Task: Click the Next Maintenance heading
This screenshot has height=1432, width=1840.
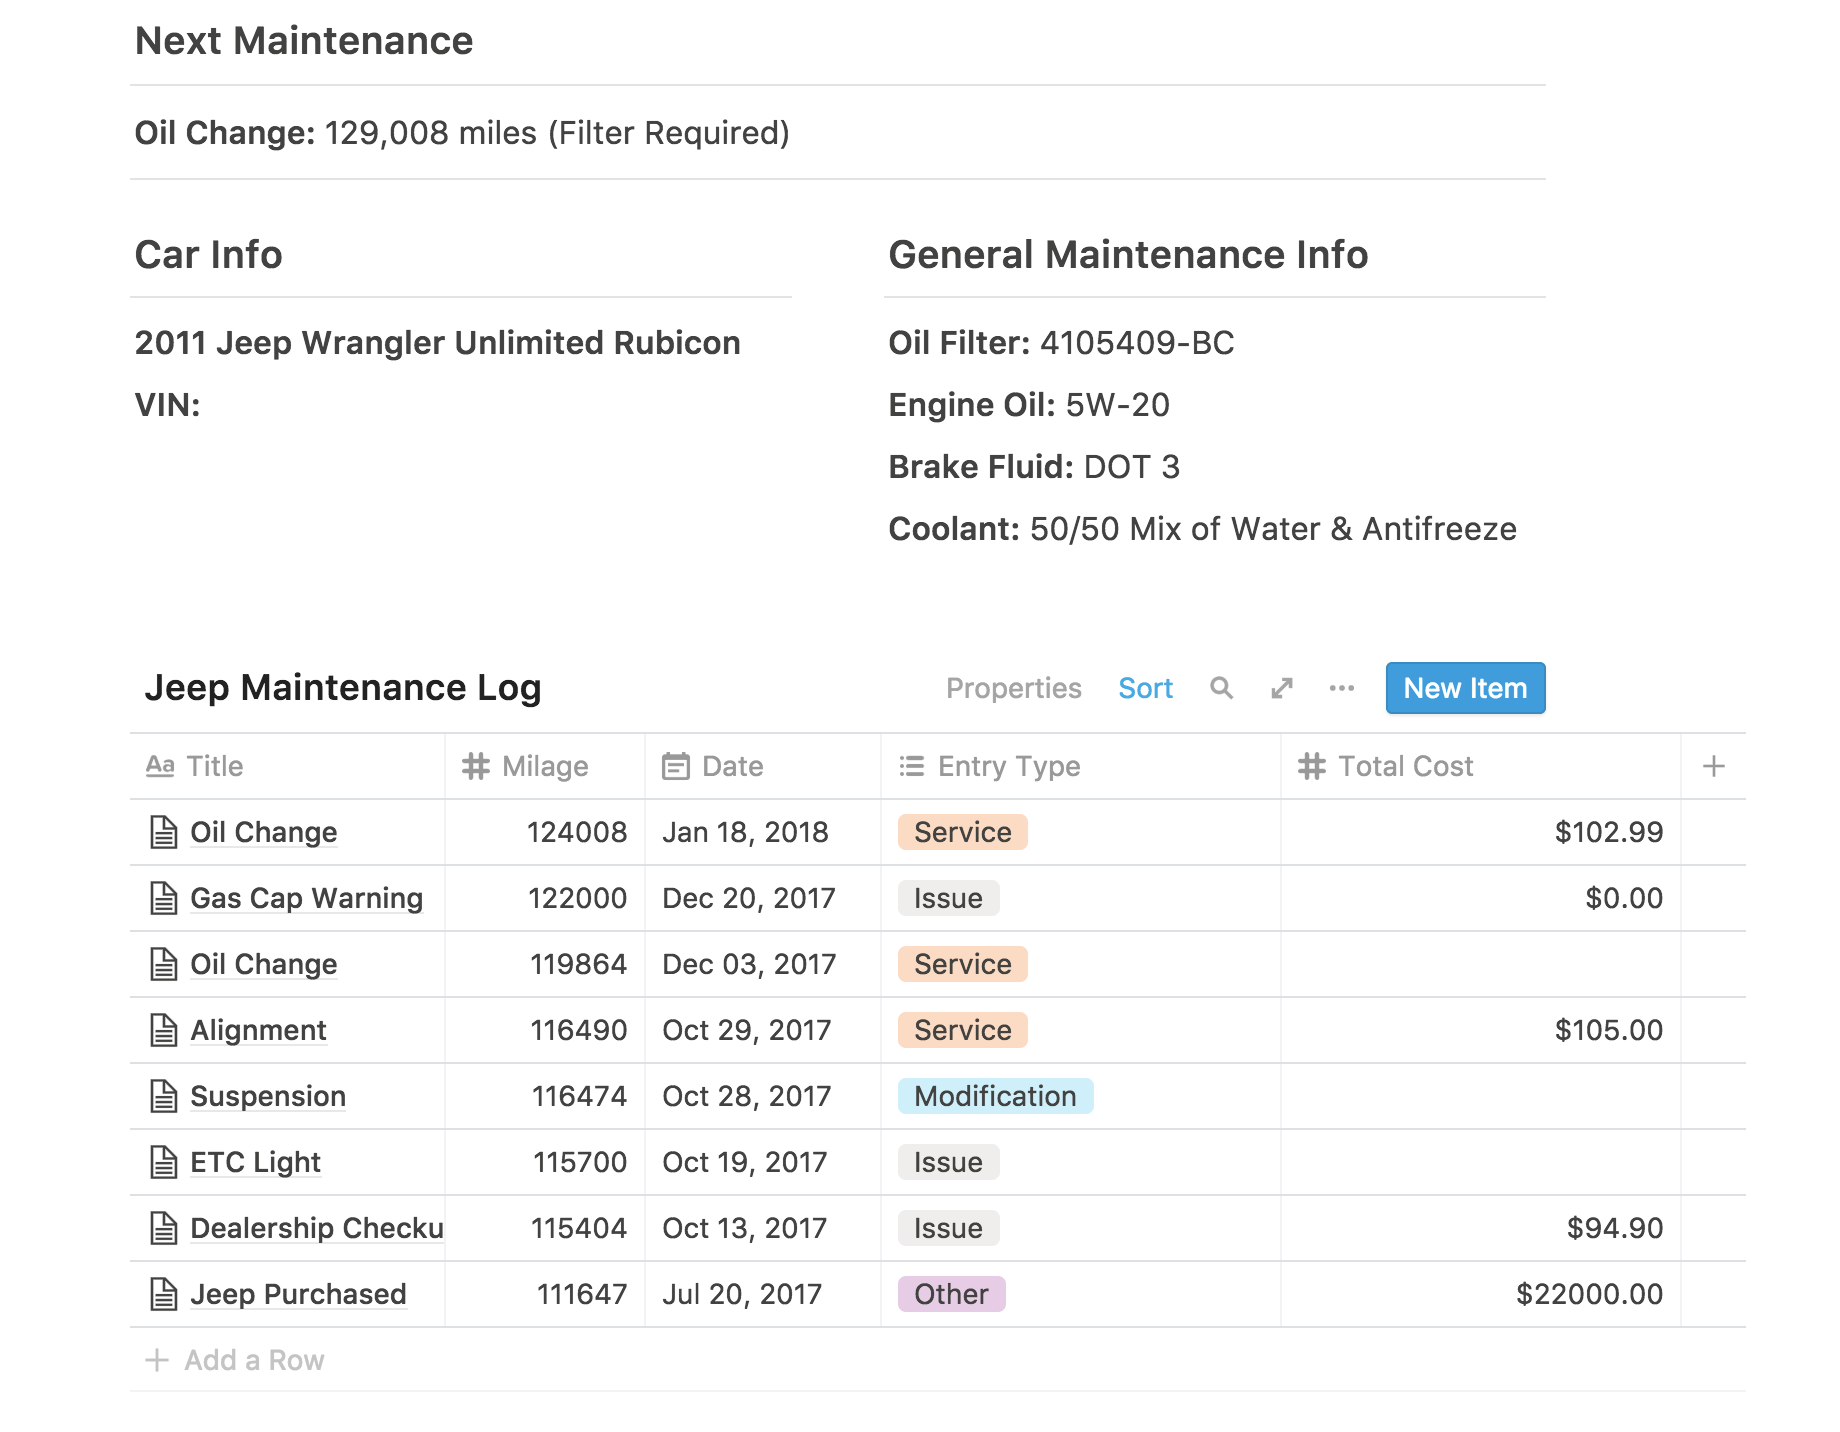Action: tap(304, 41)
